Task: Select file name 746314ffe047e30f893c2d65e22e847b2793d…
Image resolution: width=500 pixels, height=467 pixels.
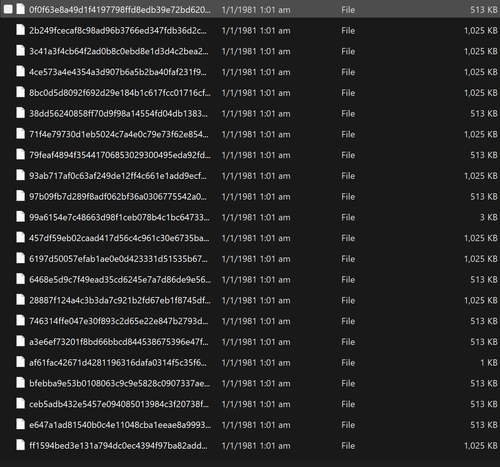Action: pyautogui.click(x=119, y=321)
